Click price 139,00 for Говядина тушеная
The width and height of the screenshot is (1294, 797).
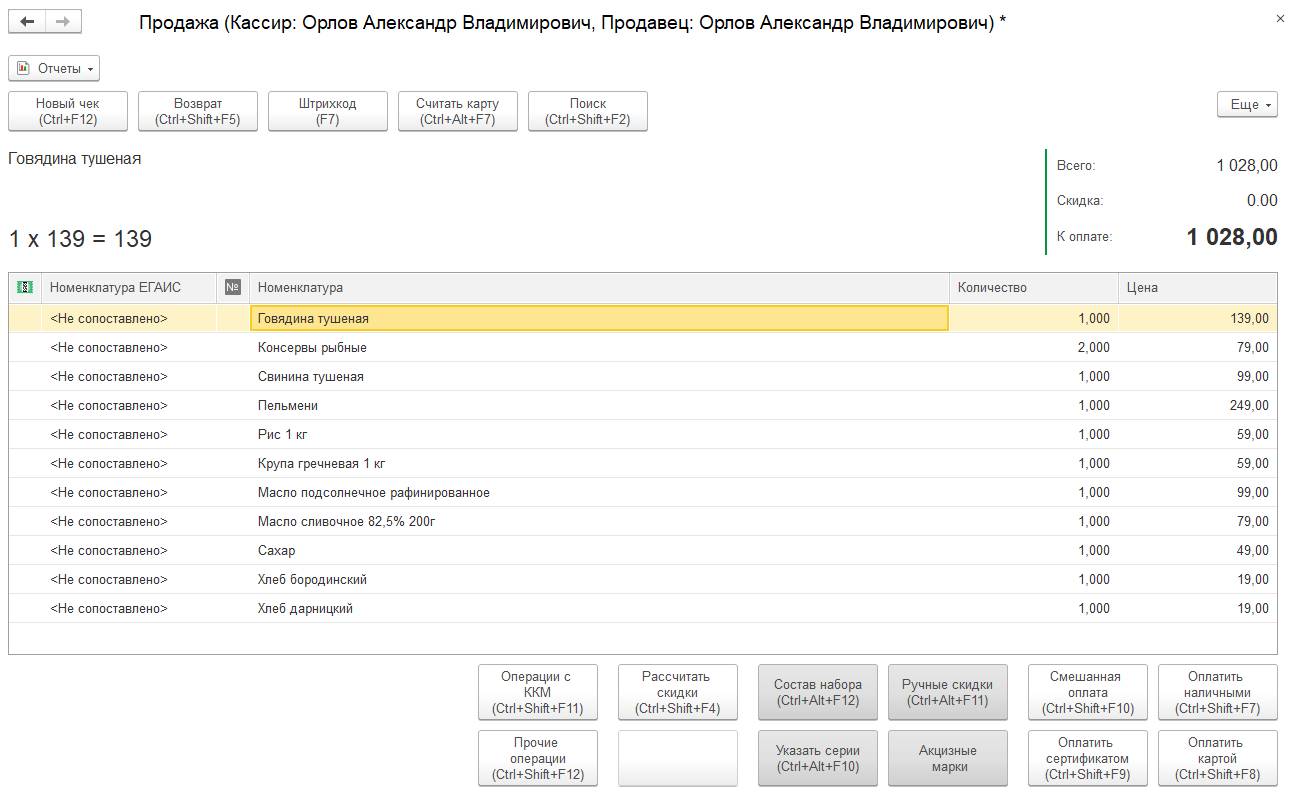pyautogui.click(x=1198, y=319)
